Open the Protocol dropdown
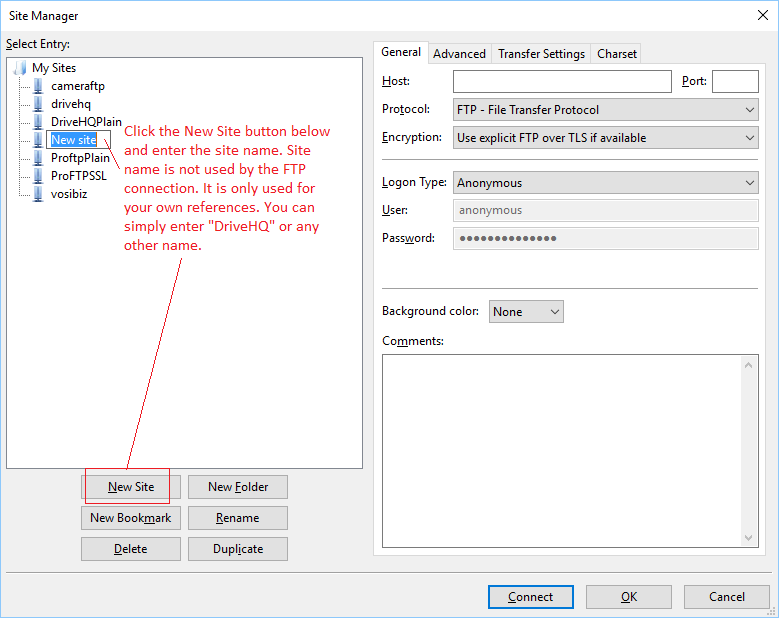Image resolution: width=779 pixels, height=618 pixels. click(x=605, y=110)
